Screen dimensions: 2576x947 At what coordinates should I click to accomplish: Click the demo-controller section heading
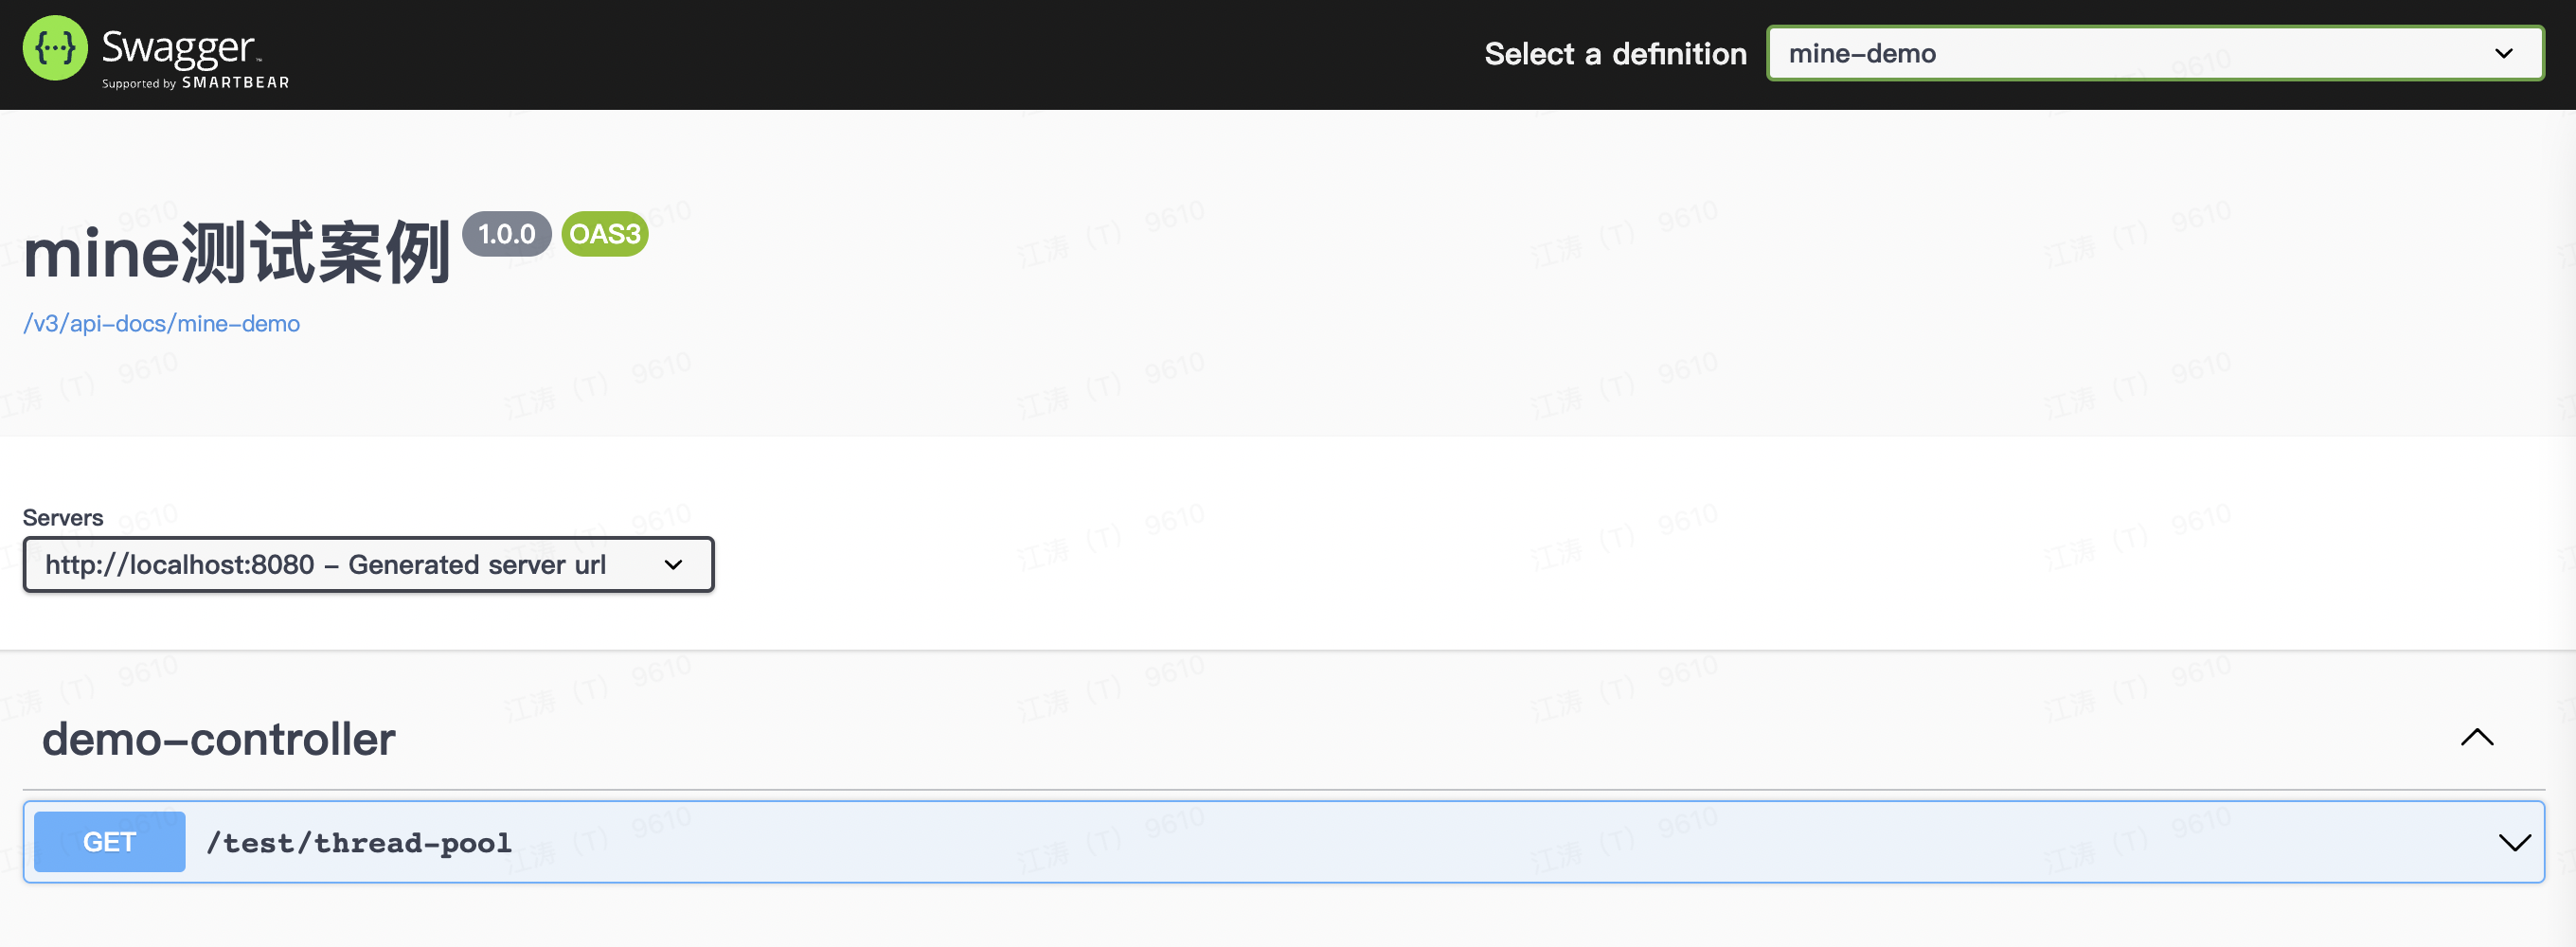[218, 739]
